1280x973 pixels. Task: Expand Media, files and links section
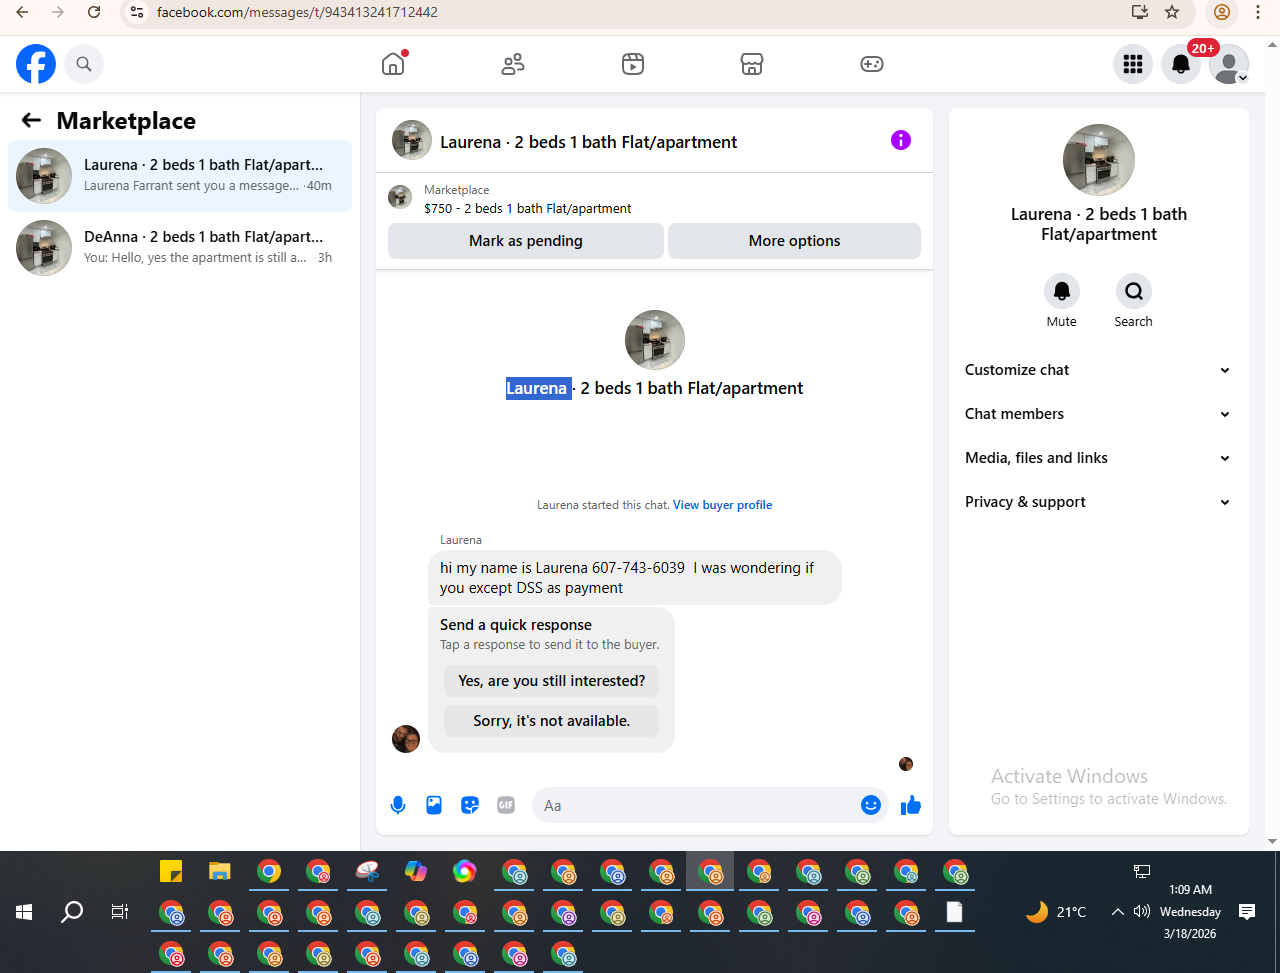[x=1099, y=458]
